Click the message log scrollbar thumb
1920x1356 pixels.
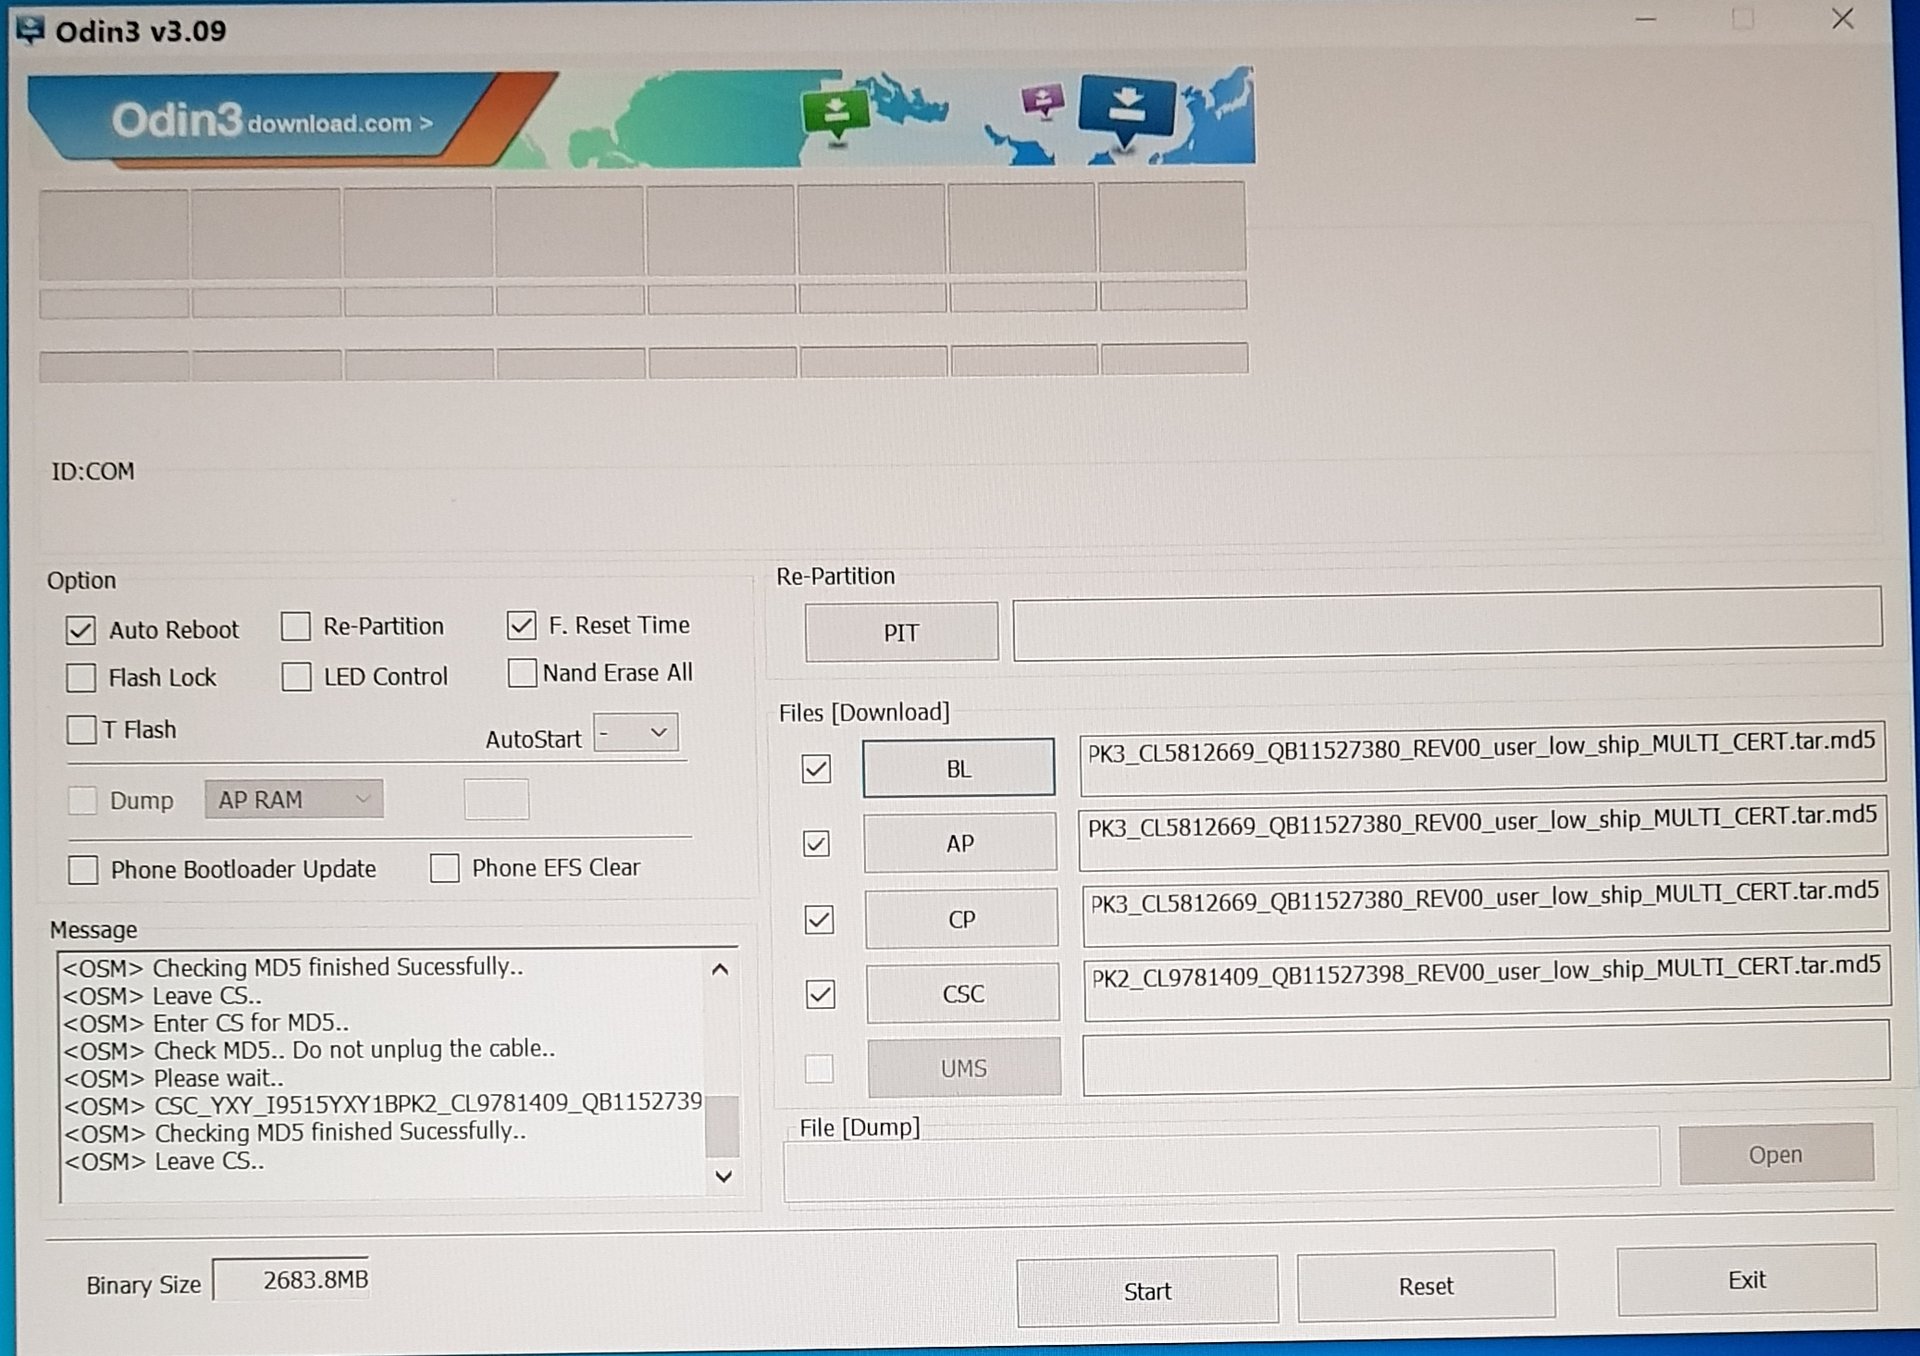point(722,1126)
